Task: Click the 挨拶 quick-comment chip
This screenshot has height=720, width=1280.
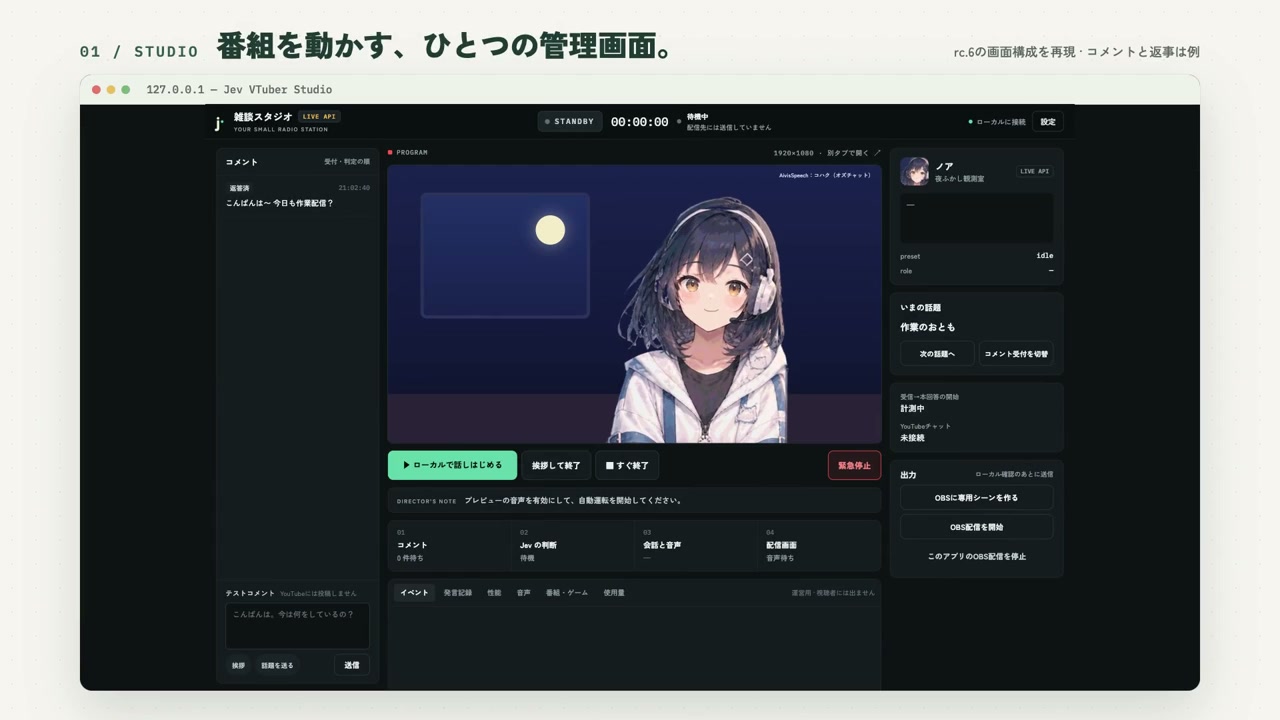Action: pos(238,665)
